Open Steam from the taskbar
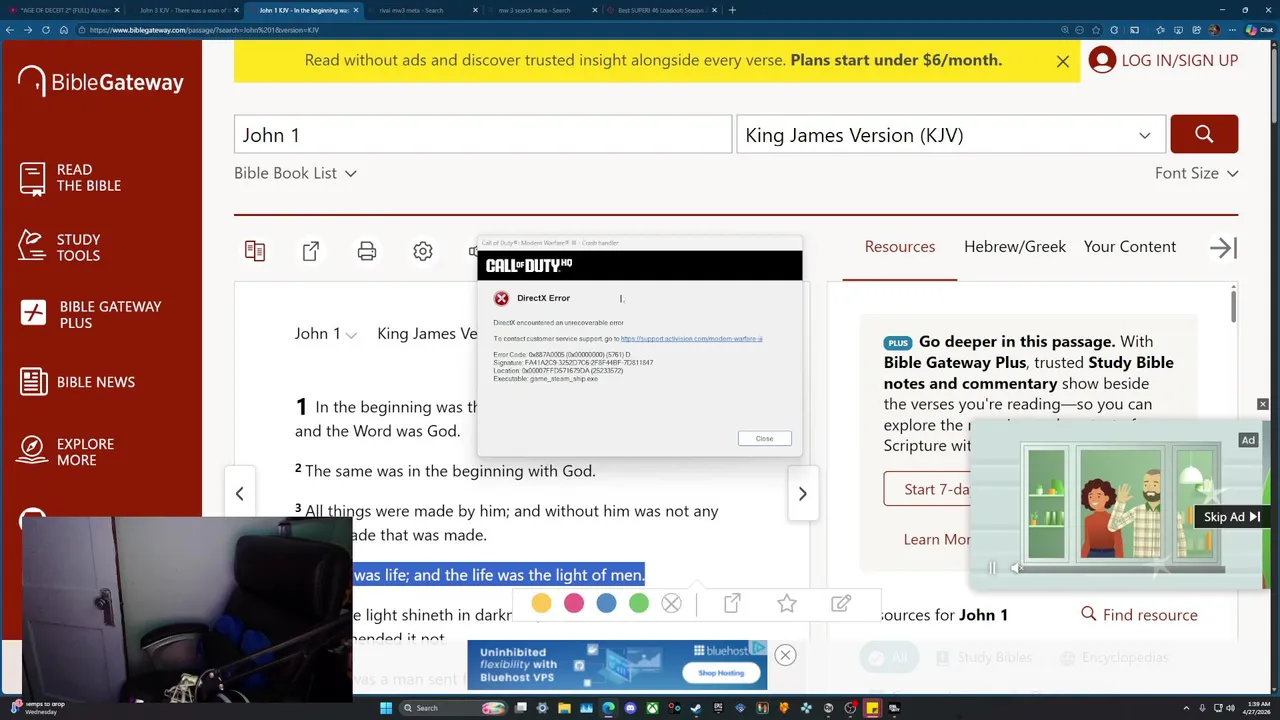The height and width of the screenshot is (720, 1280). [696, 708]
